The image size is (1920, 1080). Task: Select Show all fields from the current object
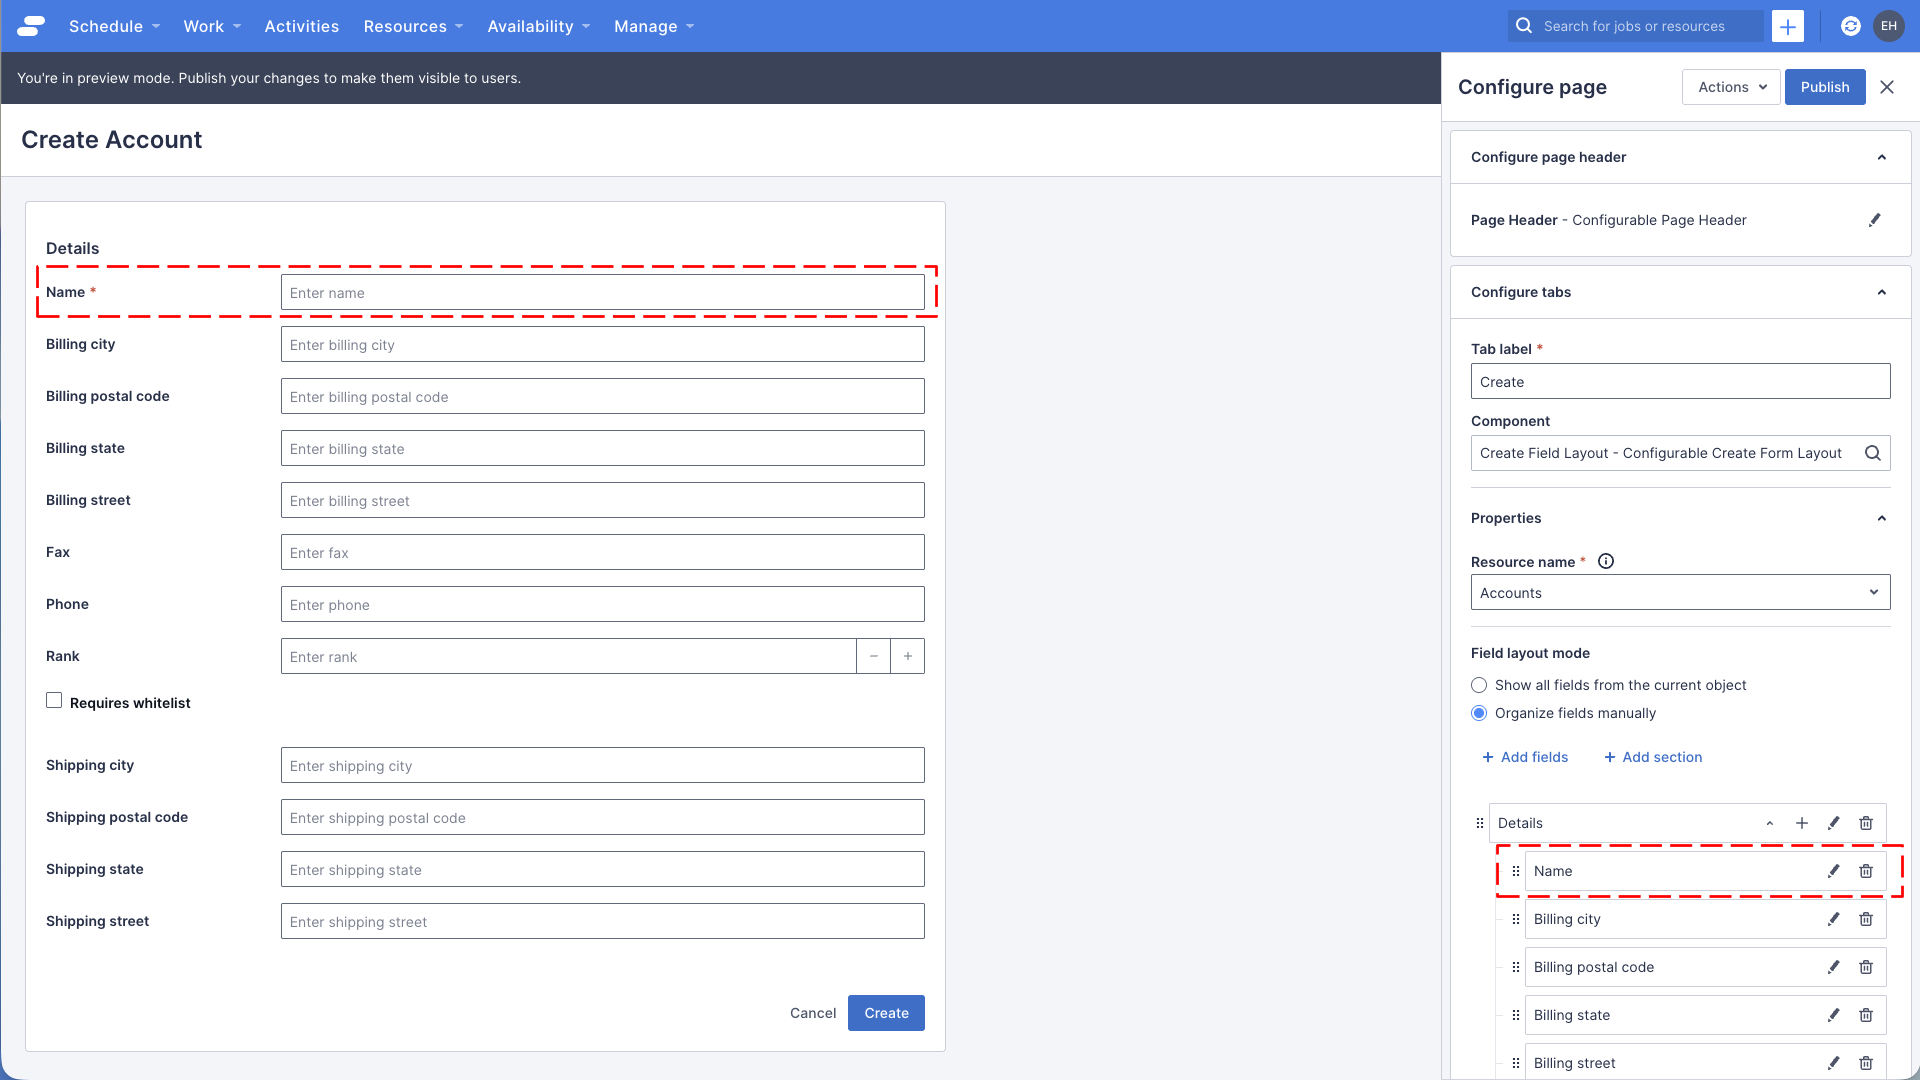click(x=1479, y=685)
